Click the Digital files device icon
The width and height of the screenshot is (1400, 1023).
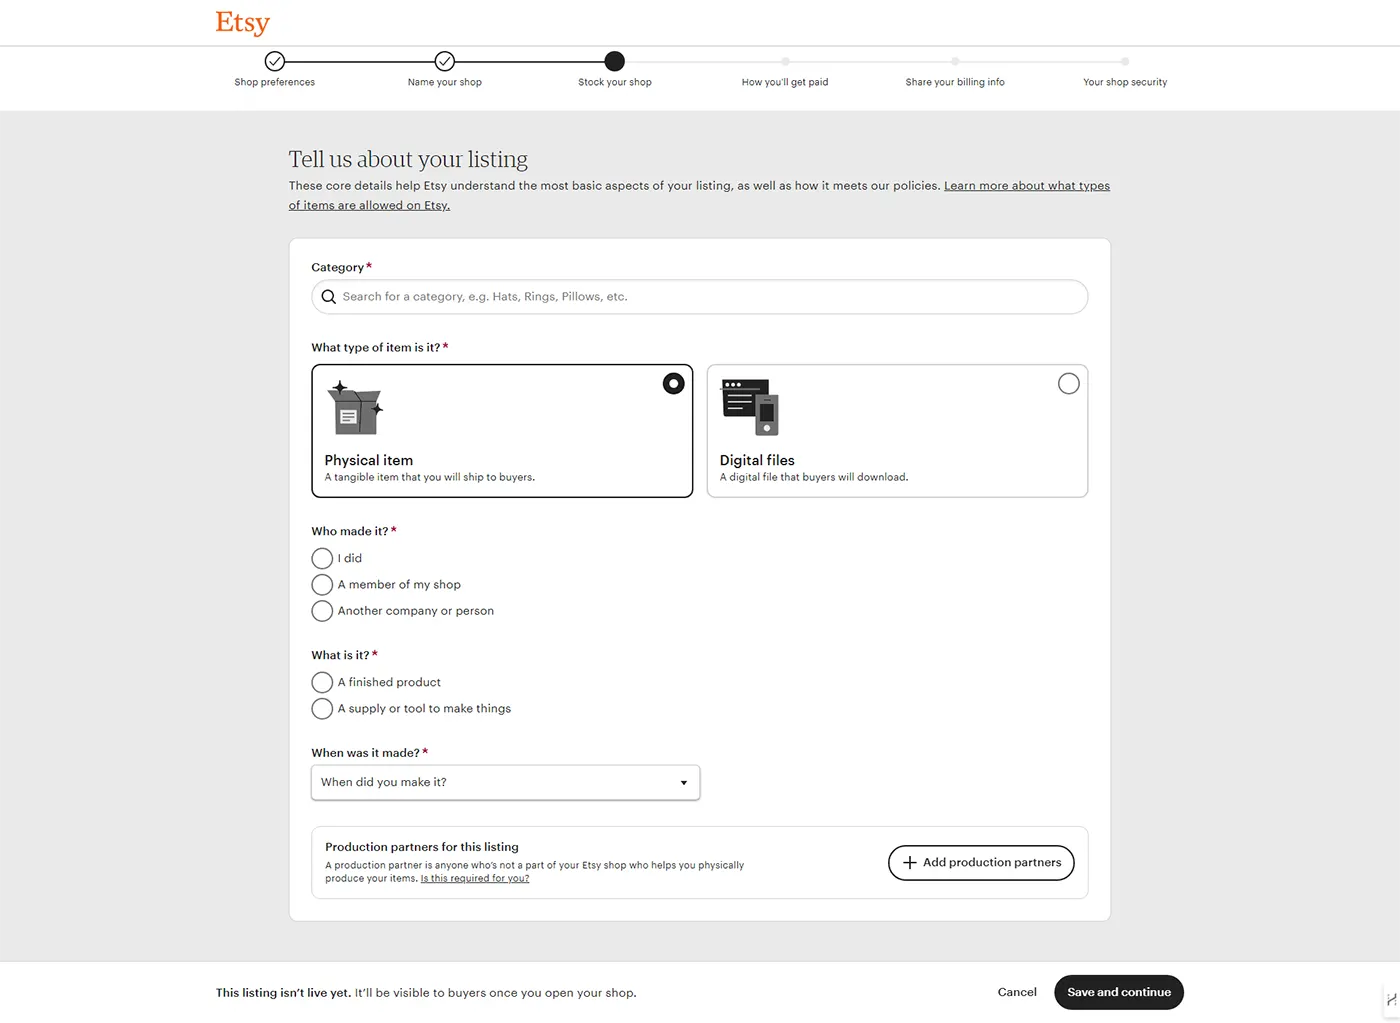point(750,407)
